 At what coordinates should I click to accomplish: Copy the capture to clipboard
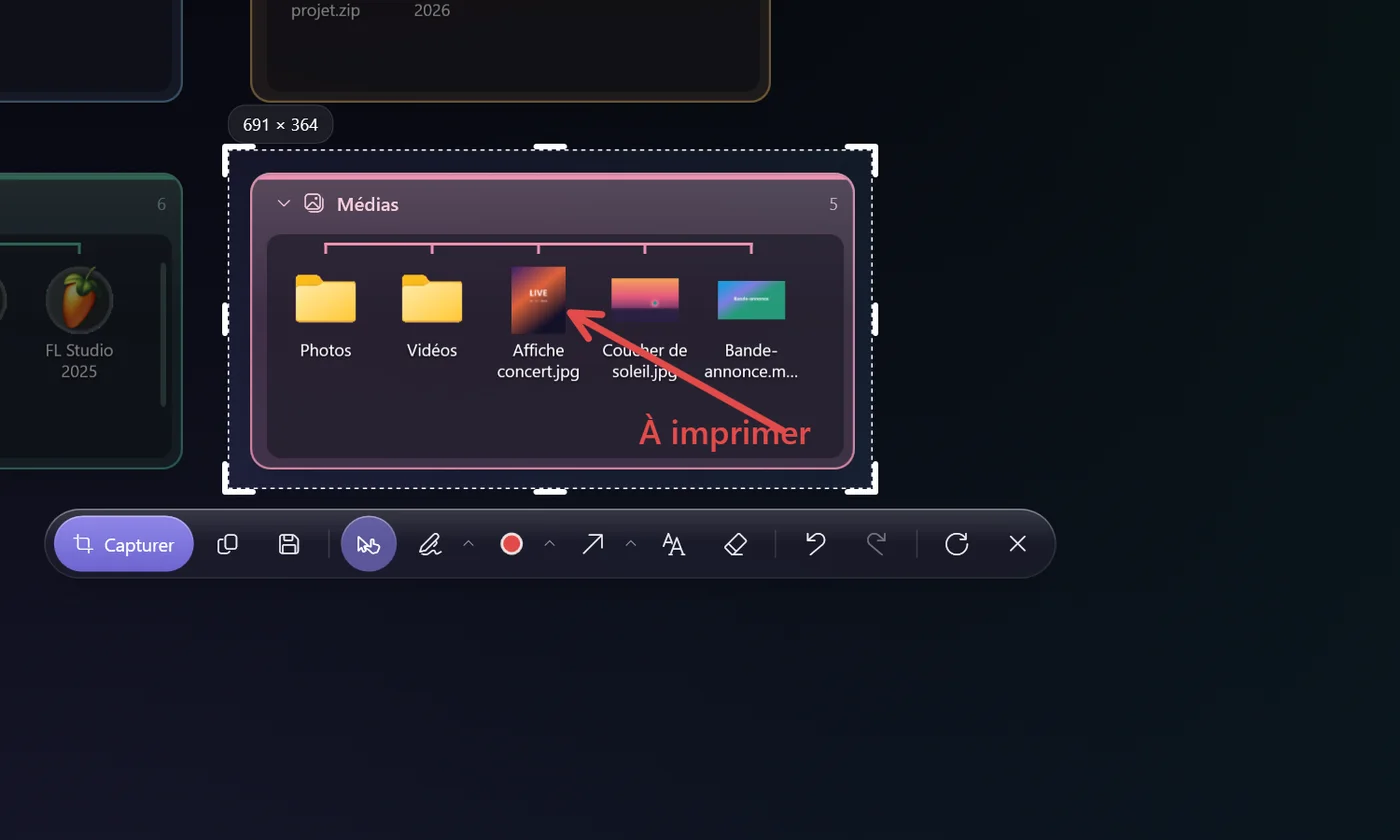tap(227, 544)
